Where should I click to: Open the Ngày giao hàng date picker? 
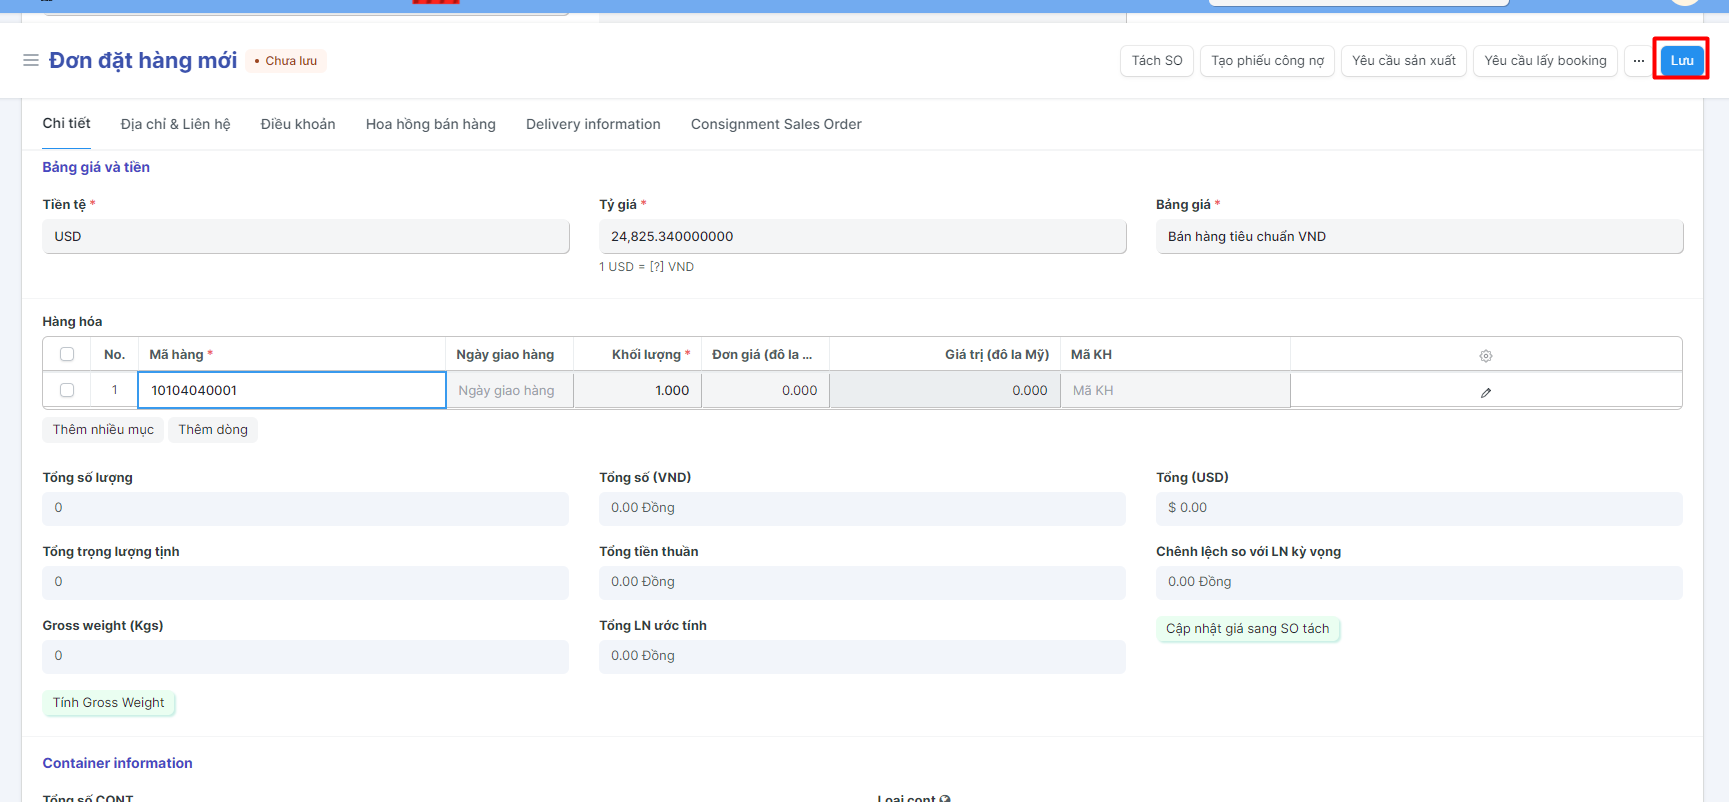[x=509, y=391]
